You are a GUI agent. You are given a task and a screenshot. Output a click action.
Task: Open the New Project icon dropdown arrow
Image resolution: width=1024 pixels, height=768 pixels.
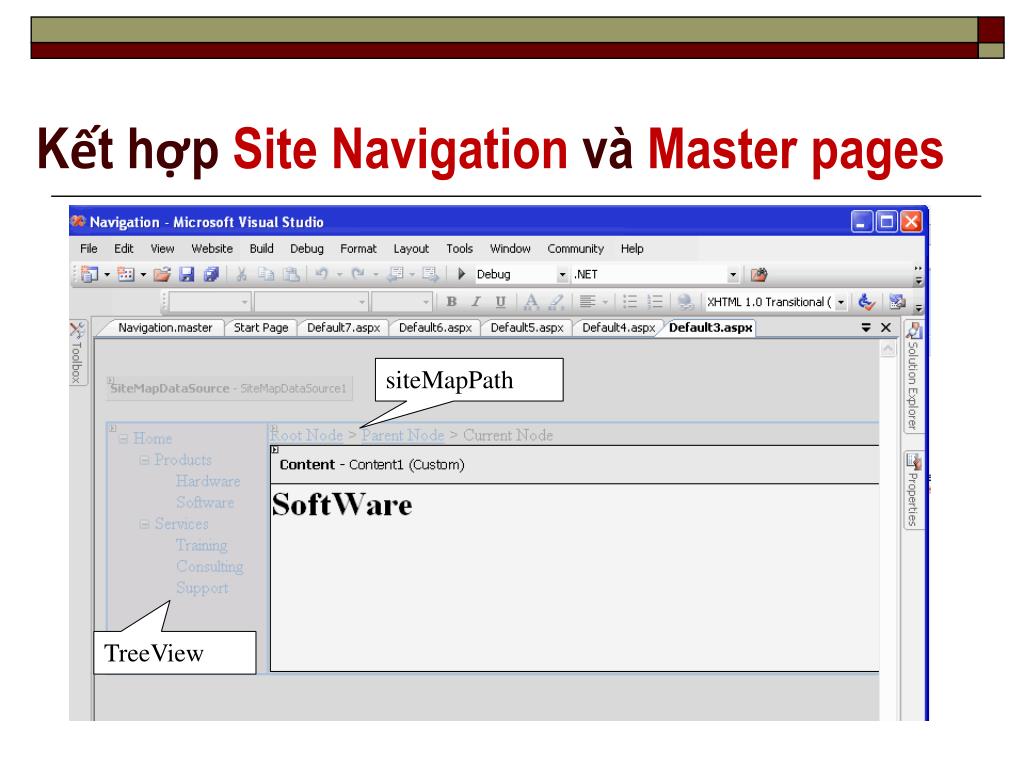[x=107, y=275]
